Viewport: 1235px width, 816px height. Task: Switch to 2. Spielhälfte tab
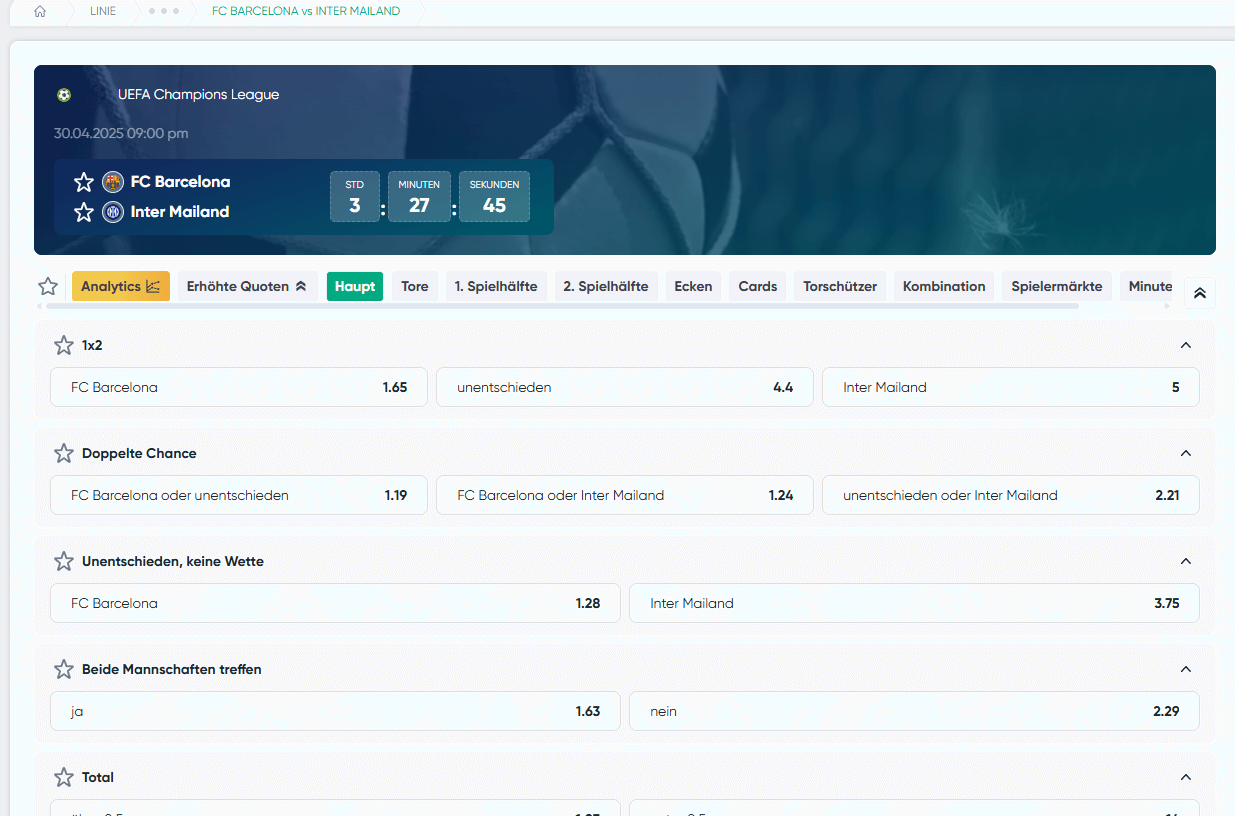[606, 286]
